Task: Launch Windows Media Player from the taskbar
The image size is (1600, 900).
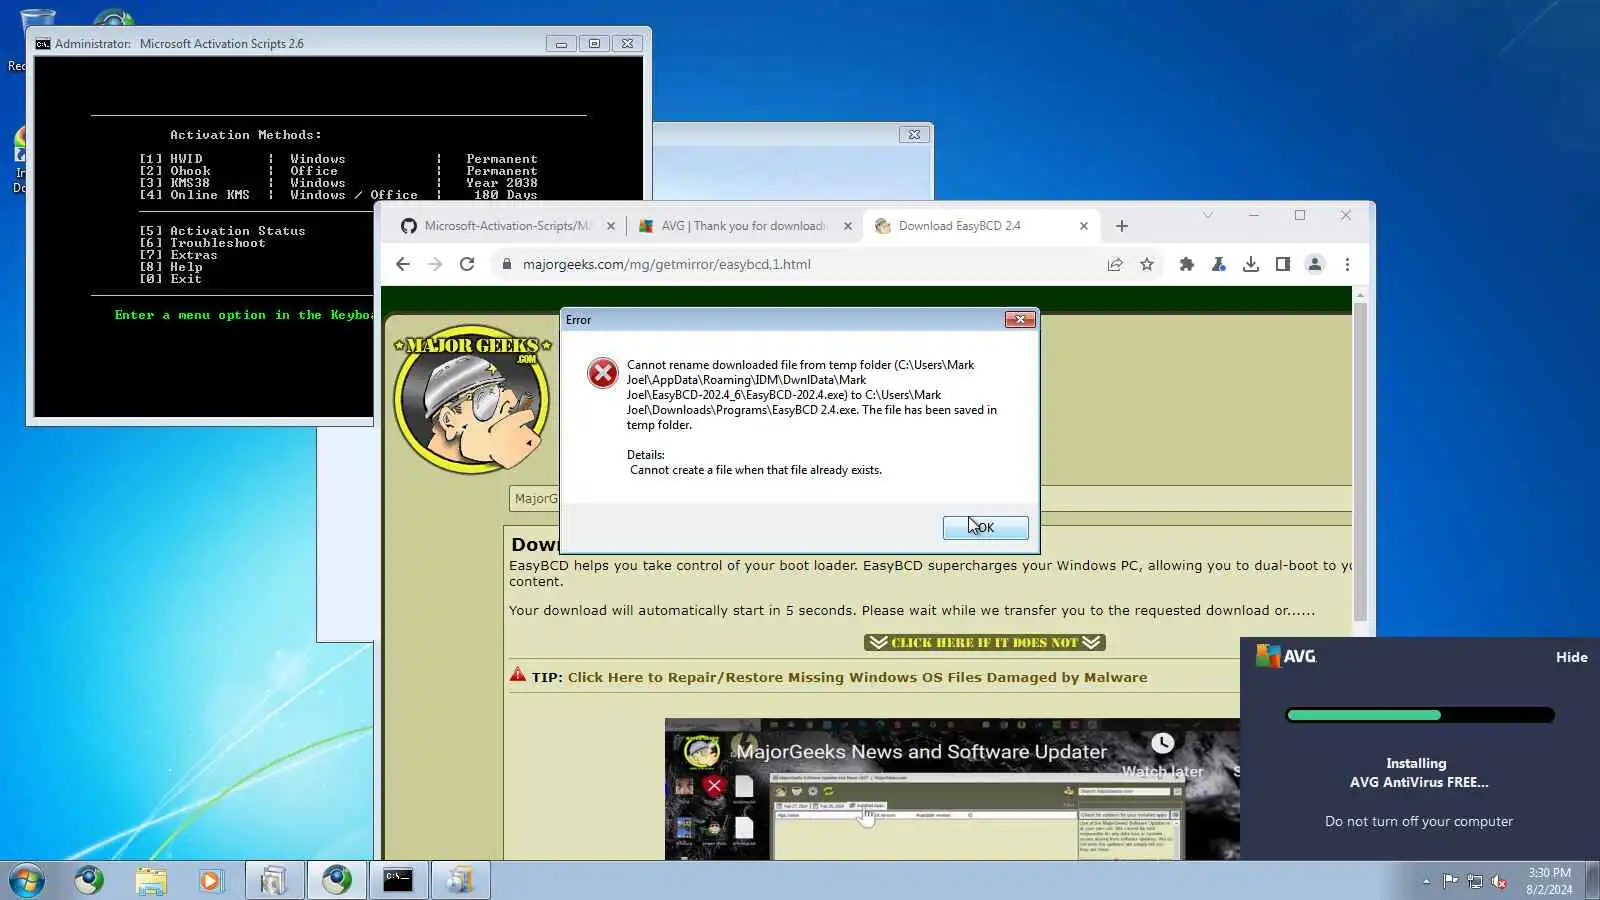Action: pos(211,880)
